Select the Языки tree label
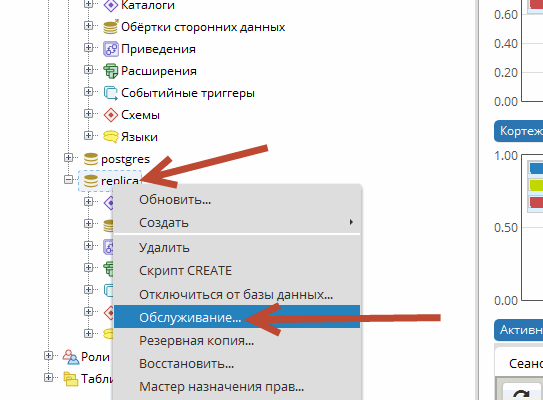Screen dimensions: 543x400 click(139, 137)
